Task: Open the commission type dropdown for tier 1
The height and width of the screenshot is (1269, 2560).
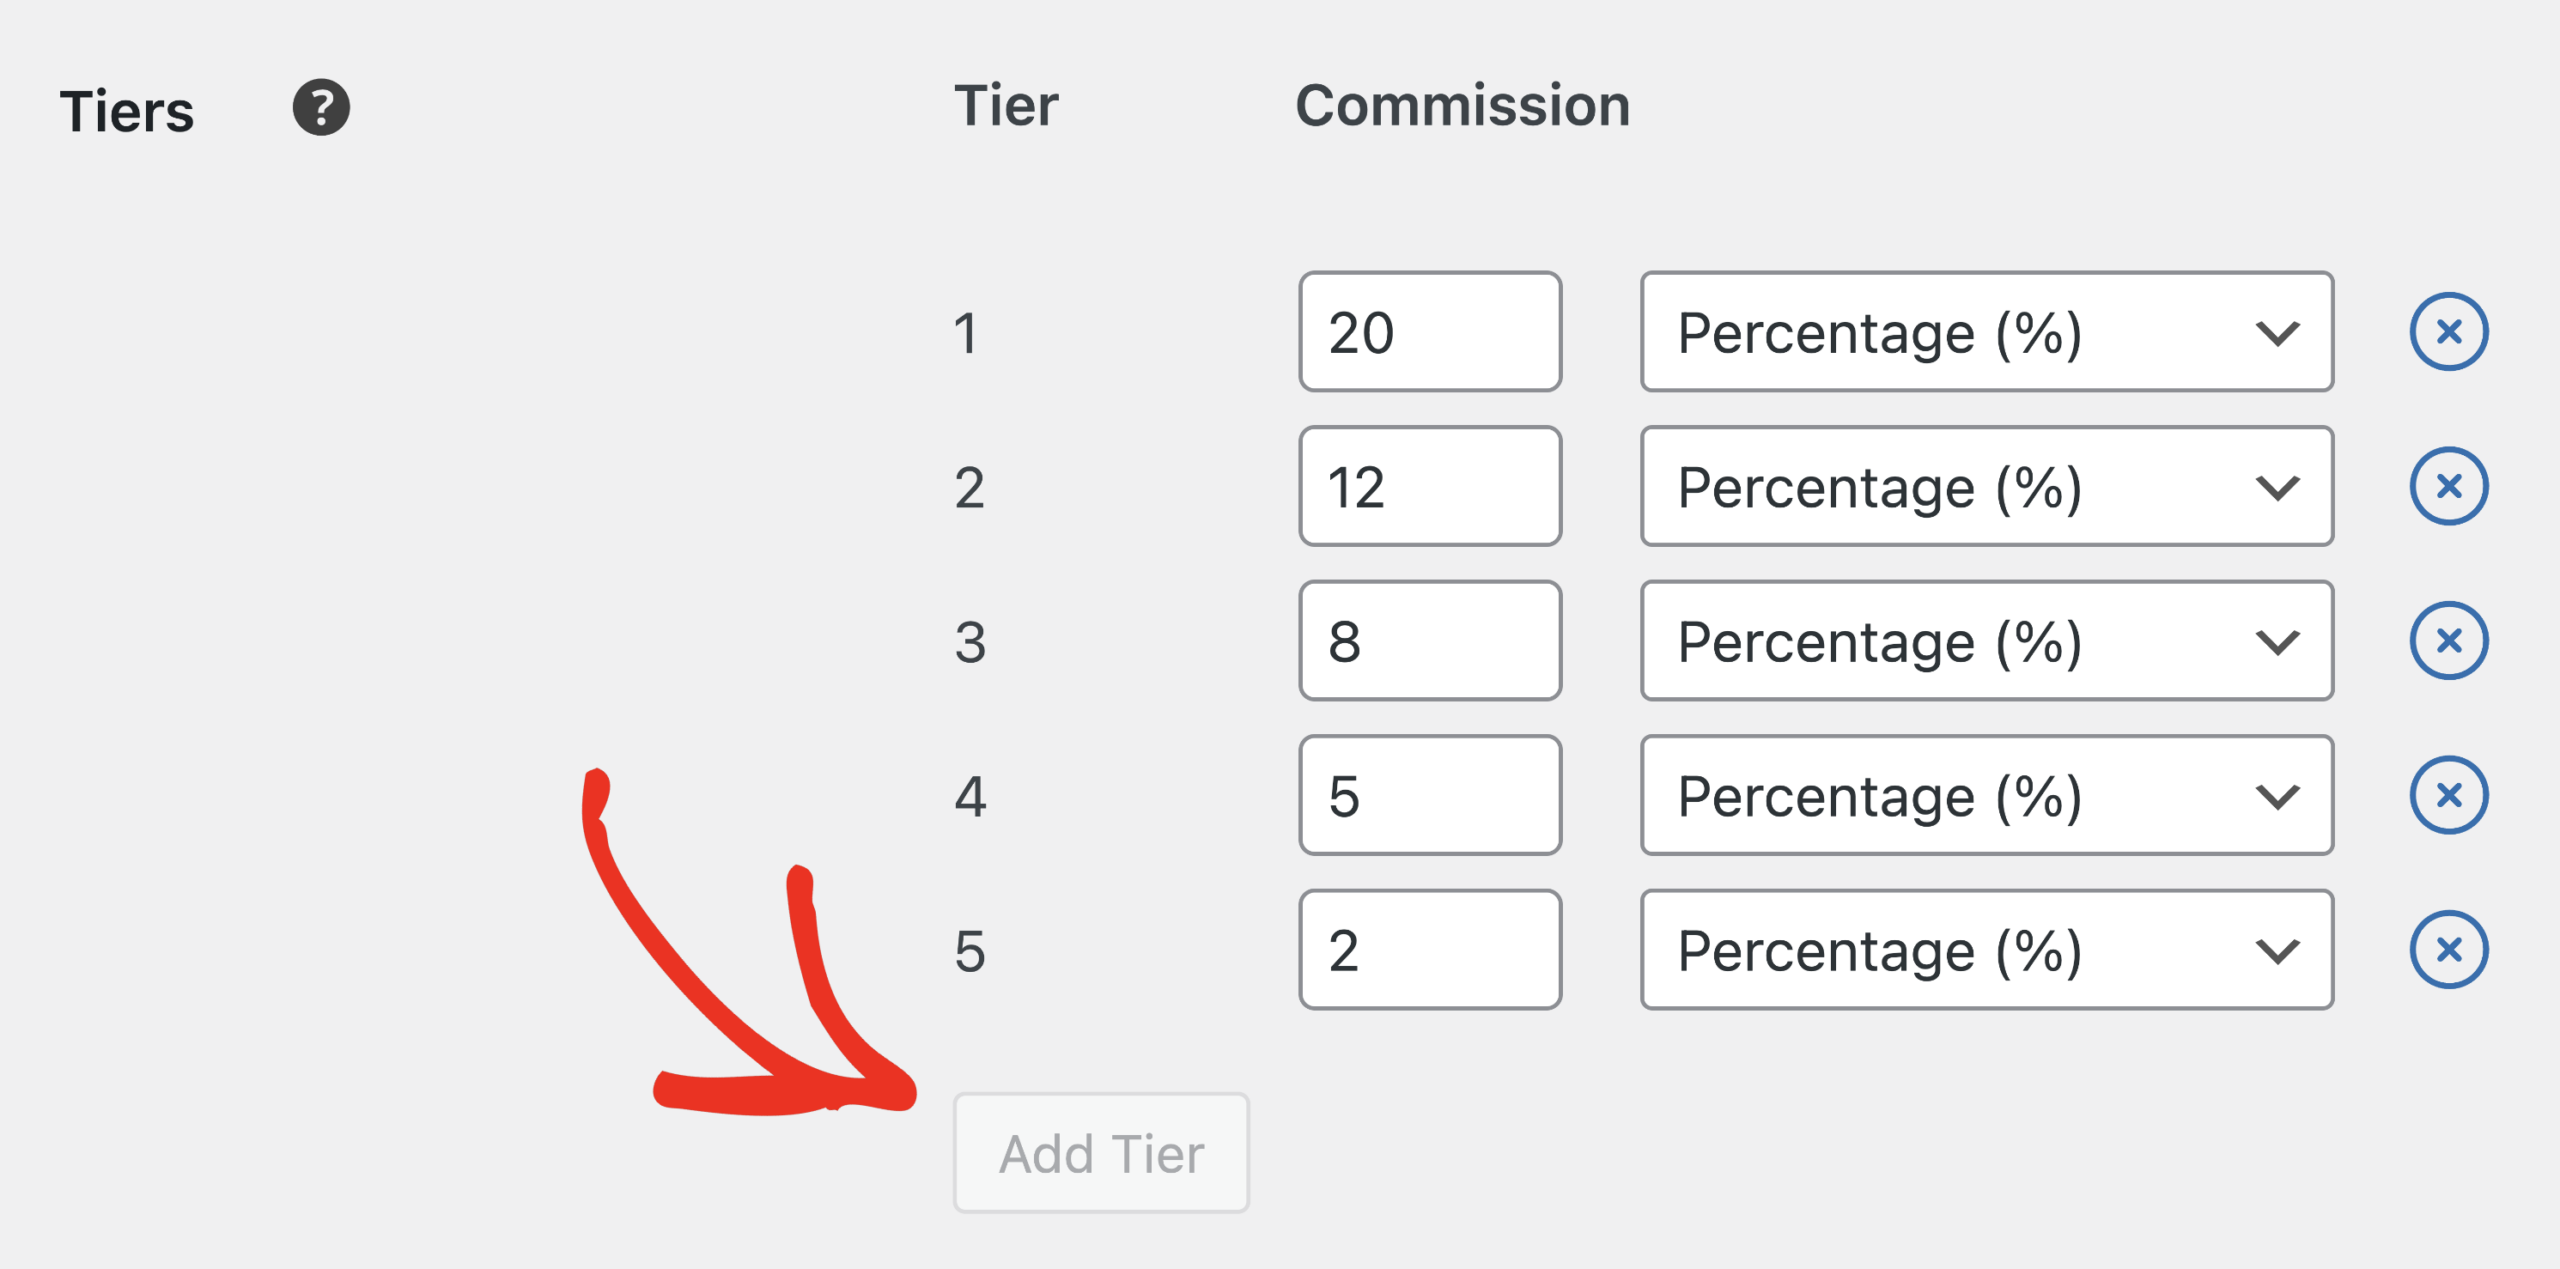Action: pyautogui.click(x=1985, y=332)
